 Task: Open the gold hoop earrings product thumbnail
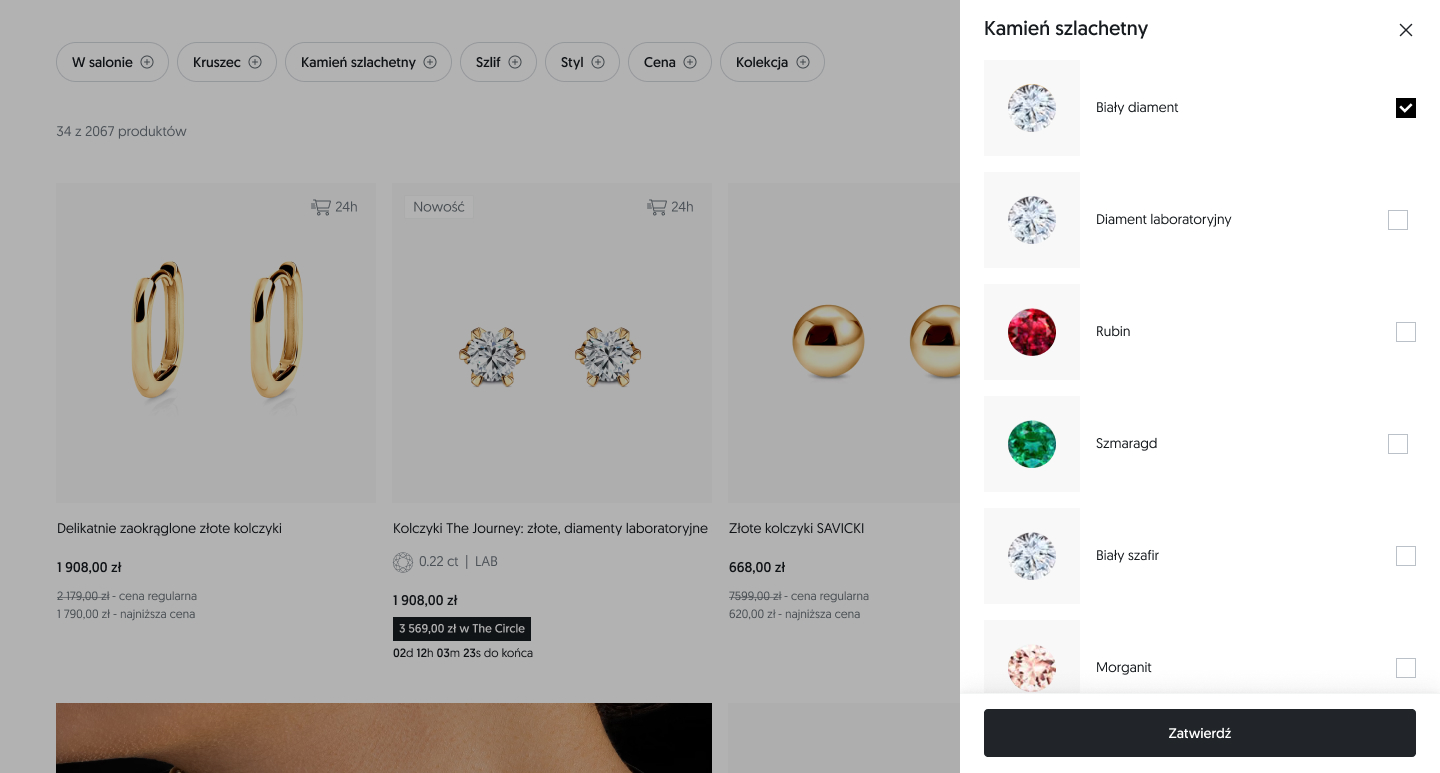216,342
